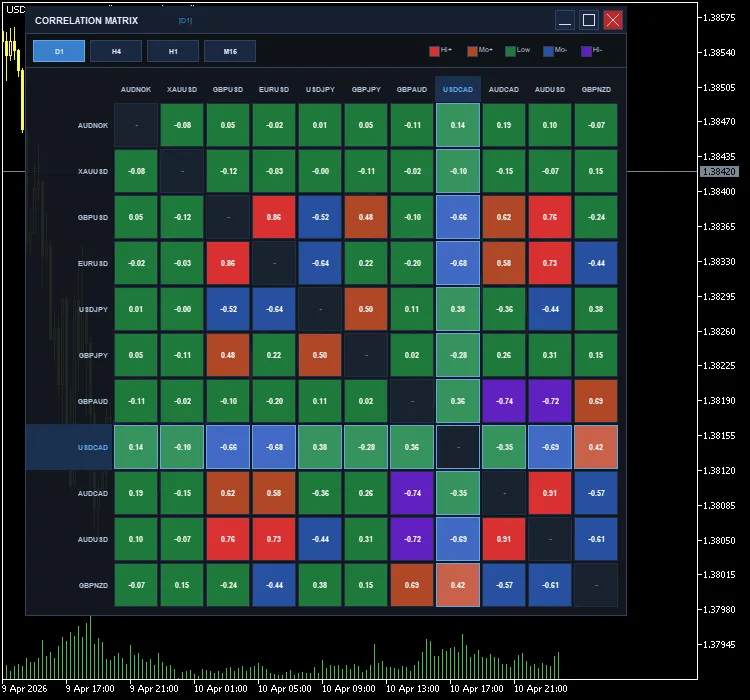Click the 0.69 cell in GBPAUD row

[596, 401]
